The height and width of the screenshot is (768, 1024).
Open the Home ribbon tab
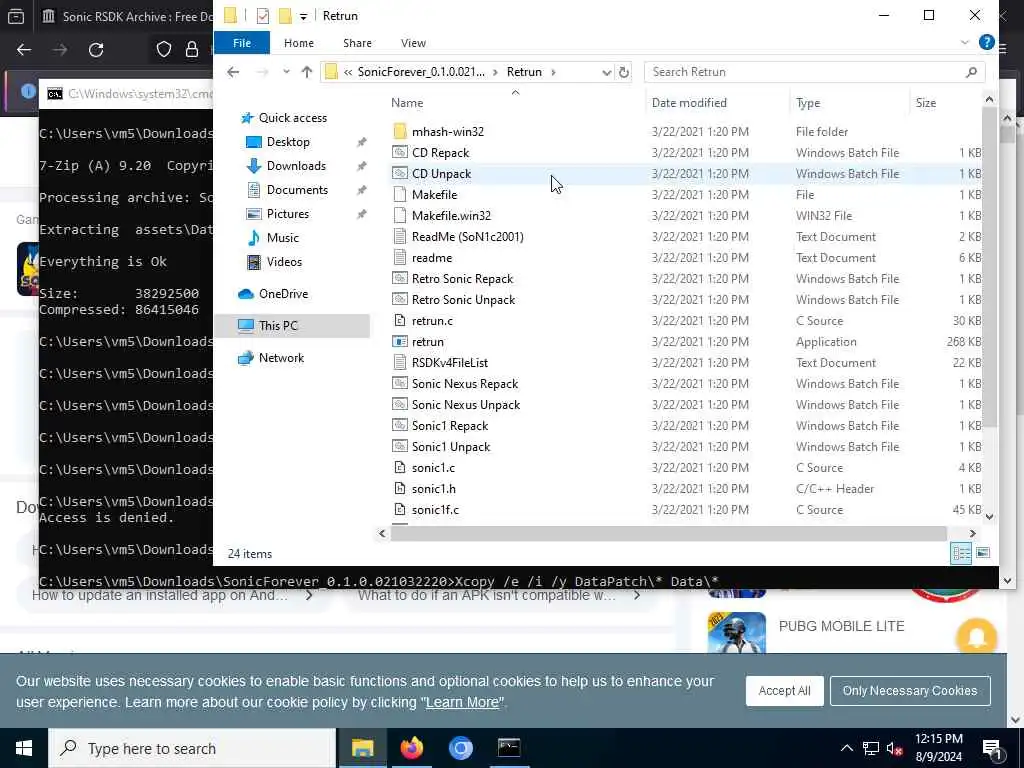tap(298, 42)
